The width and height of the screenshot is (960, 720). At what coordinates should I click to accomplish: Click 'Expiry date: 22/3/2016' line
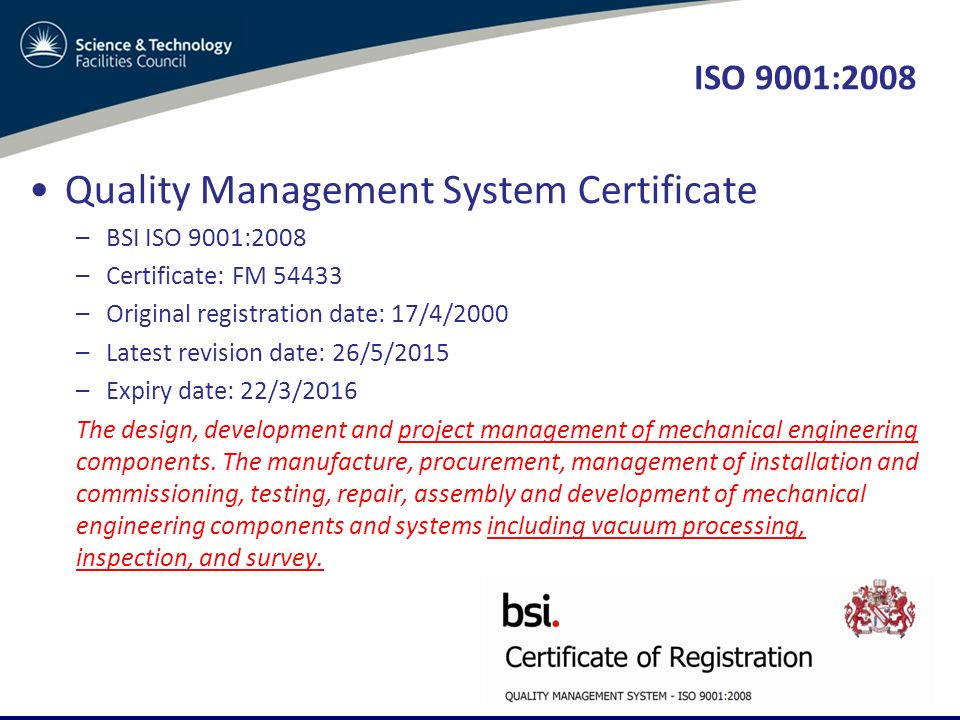pos(231,391)
